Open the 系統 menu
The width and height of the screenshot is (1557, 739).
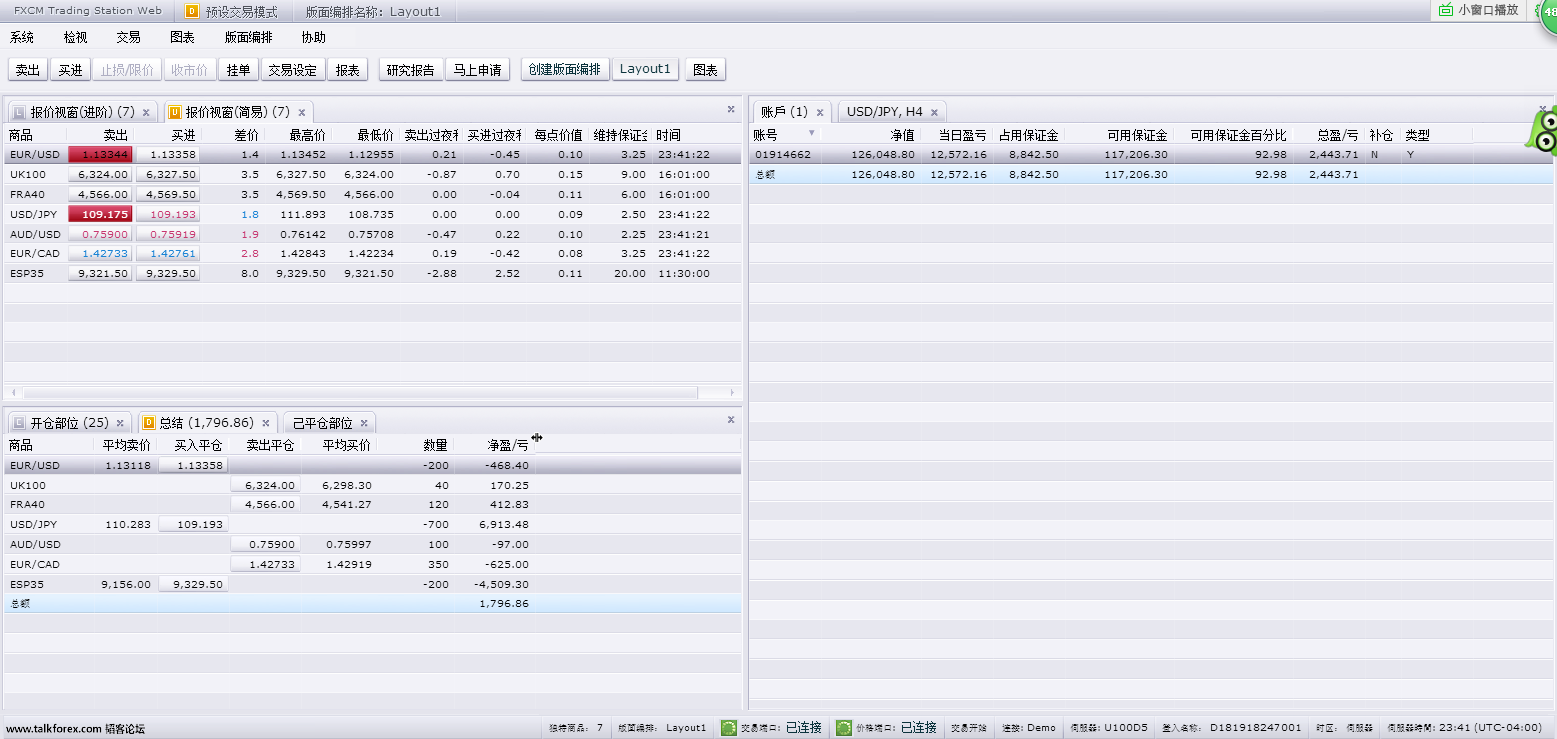click(22, 37)
